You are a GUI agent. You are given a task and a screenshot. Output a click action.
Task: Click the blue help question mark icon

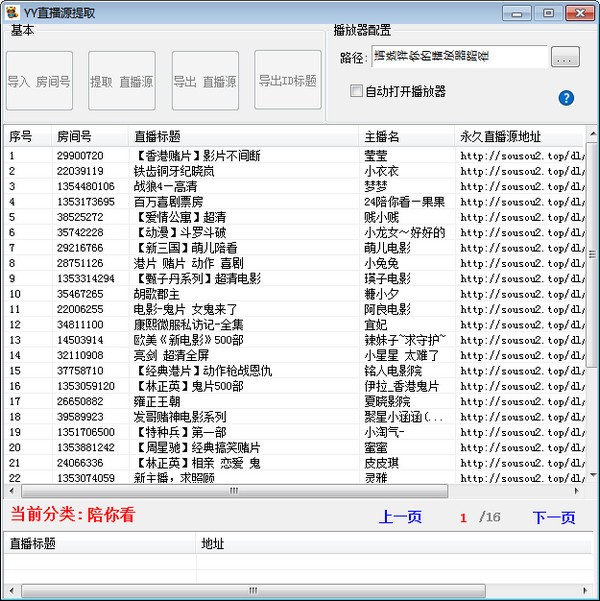[x=566, y=98]
